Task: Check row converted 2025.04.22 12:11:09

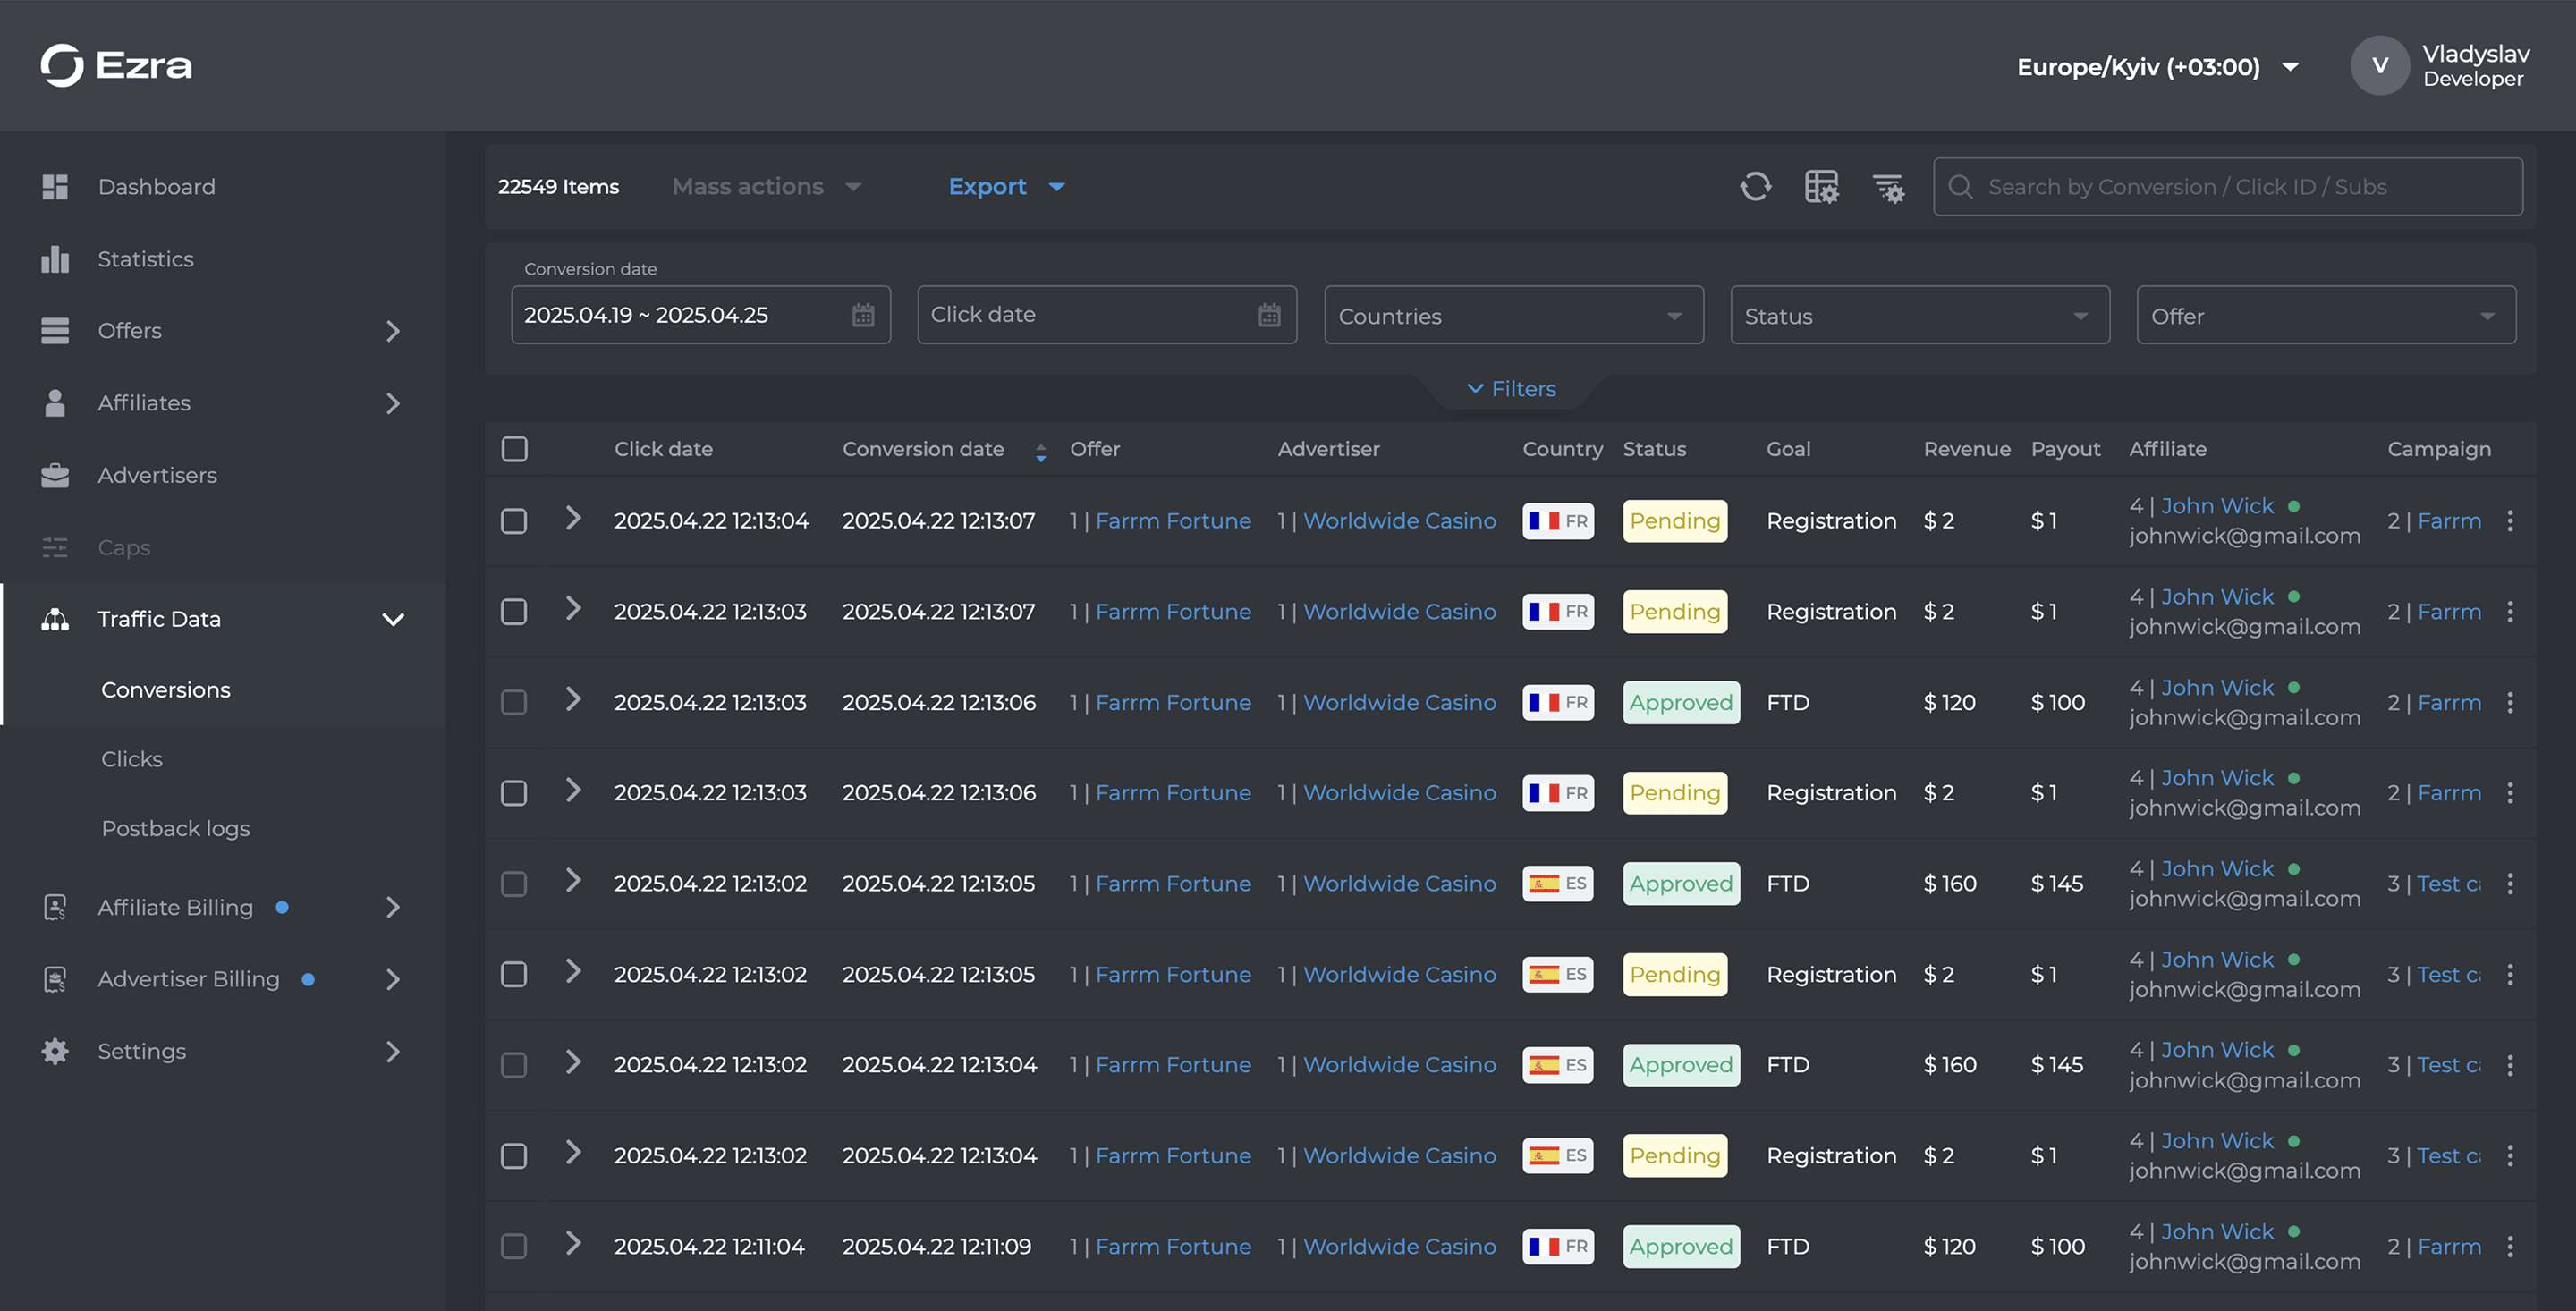Action: point(514,1247)
